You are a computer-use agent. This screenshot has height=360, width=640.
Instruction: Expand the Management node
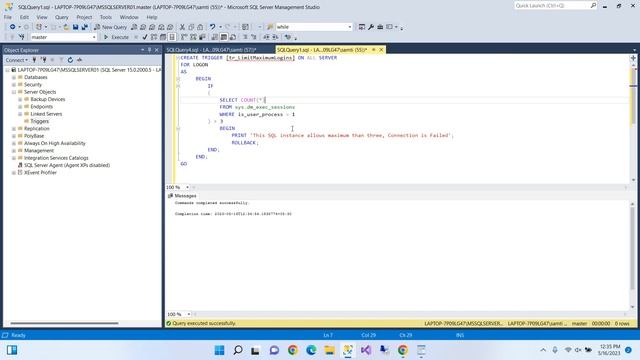(x=14, y=151)
